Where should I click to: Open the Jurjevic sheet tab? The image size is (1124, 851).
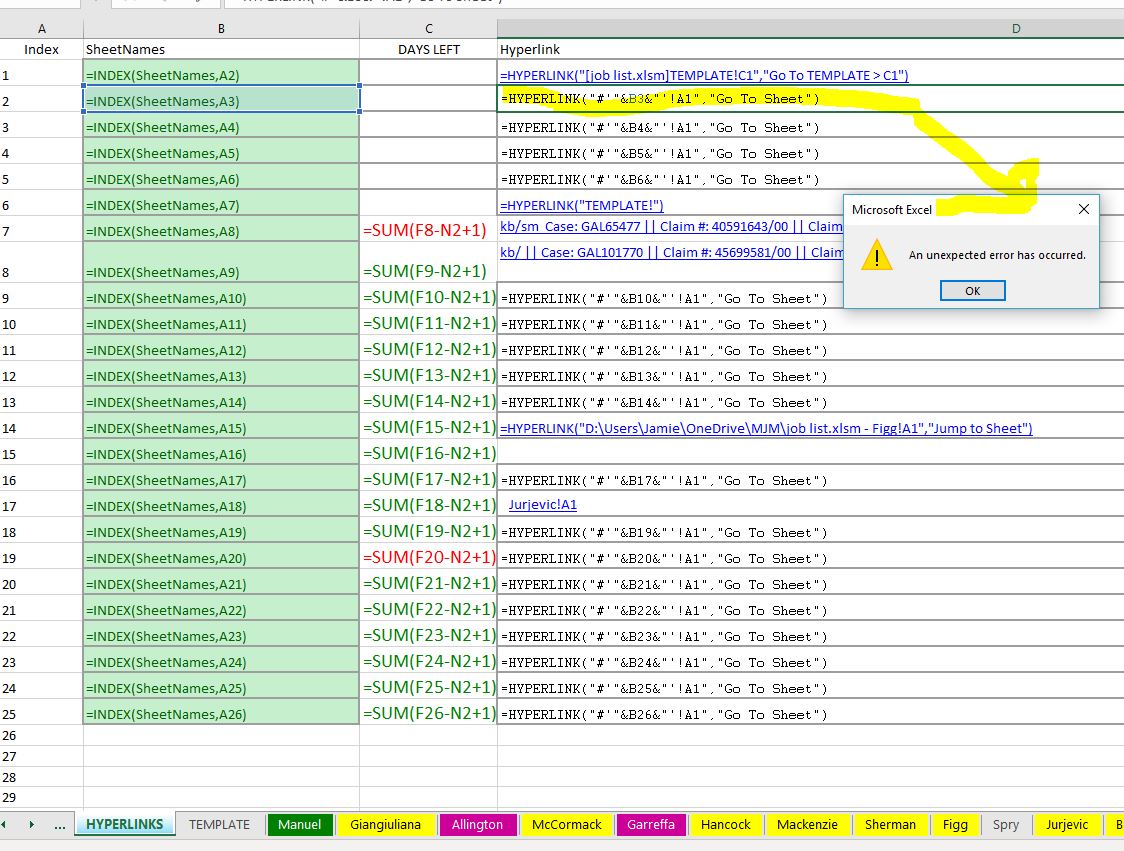(1067, 824)
